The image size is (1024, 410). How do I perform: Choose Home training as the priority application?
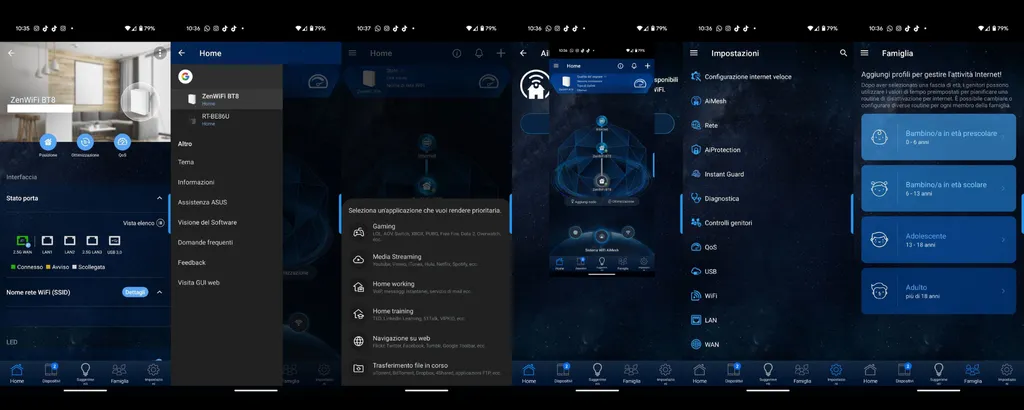[426, 314]
